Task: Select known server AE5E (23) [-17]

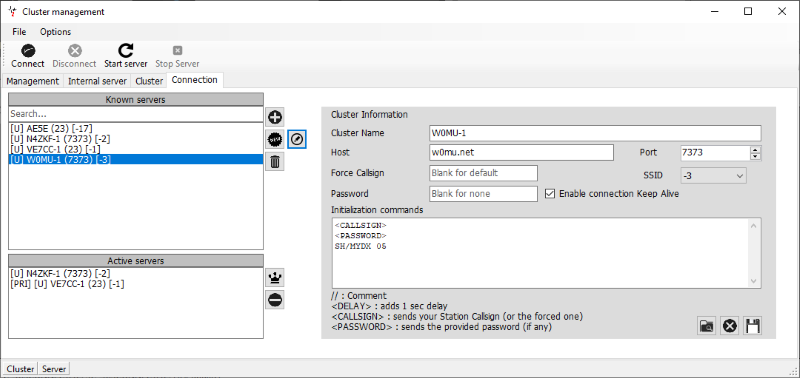Action: 136,129
